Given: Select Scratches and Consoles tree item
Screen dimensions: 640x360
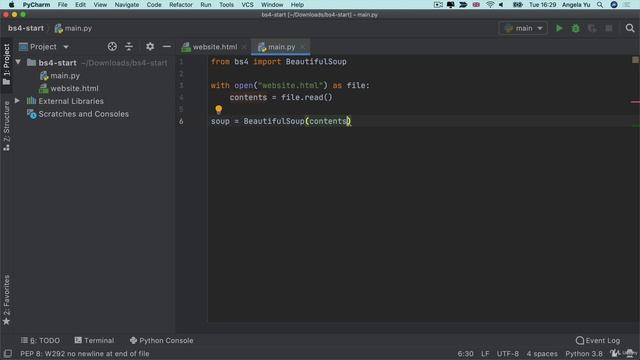Looking at the screenshot, I should click(83, 114).
